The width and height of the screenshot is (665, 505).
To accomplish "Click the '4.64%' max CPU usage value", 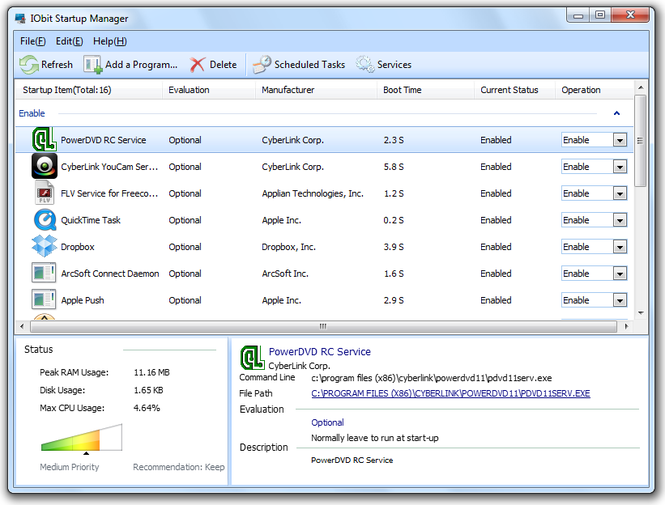I will [147, 408].
